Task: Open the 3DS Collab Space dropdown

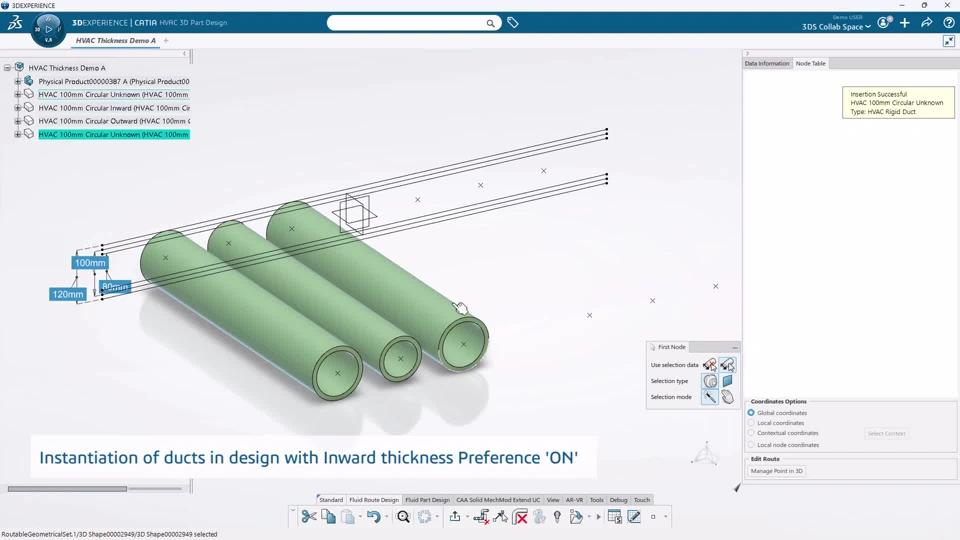Action: coord(836,27)
